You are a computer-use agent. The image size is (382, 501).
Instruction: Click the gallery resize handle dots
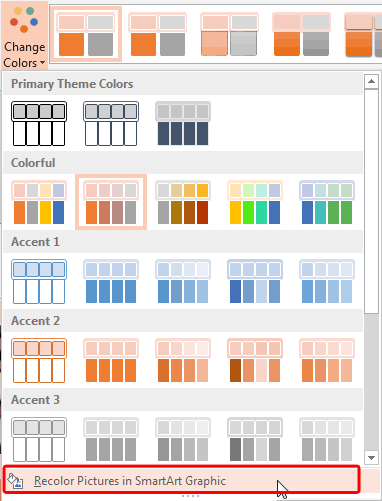click(191, 496)
